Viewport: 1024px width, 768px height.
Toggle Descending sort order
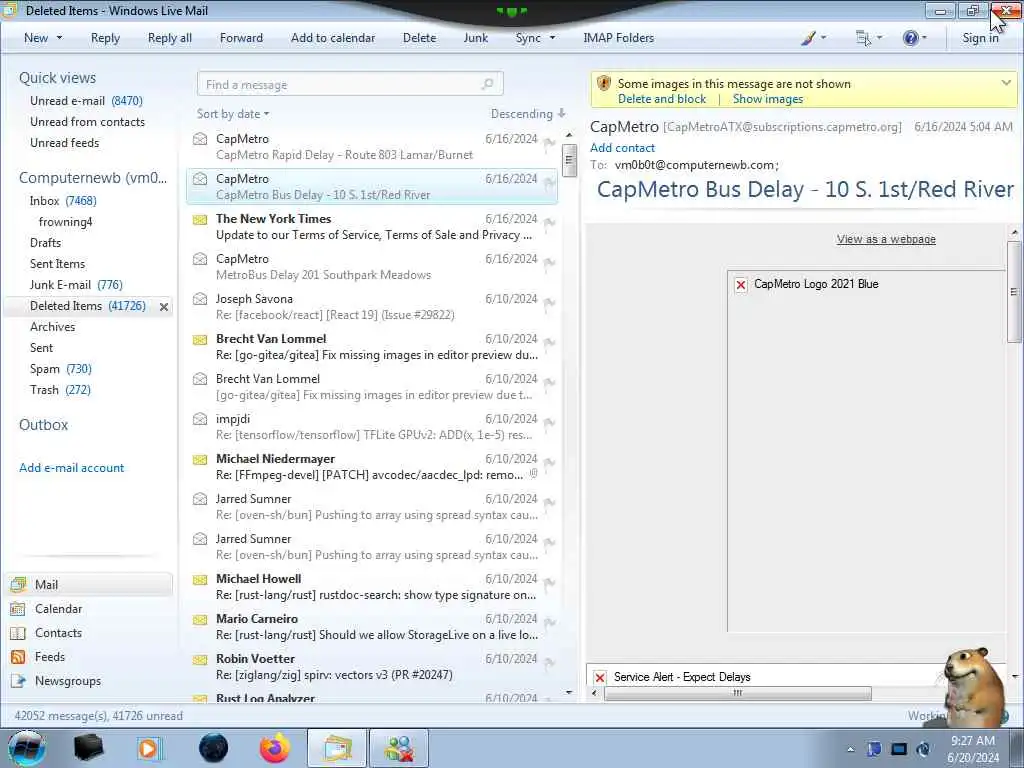pyautogui.click(x=528, y=114)
